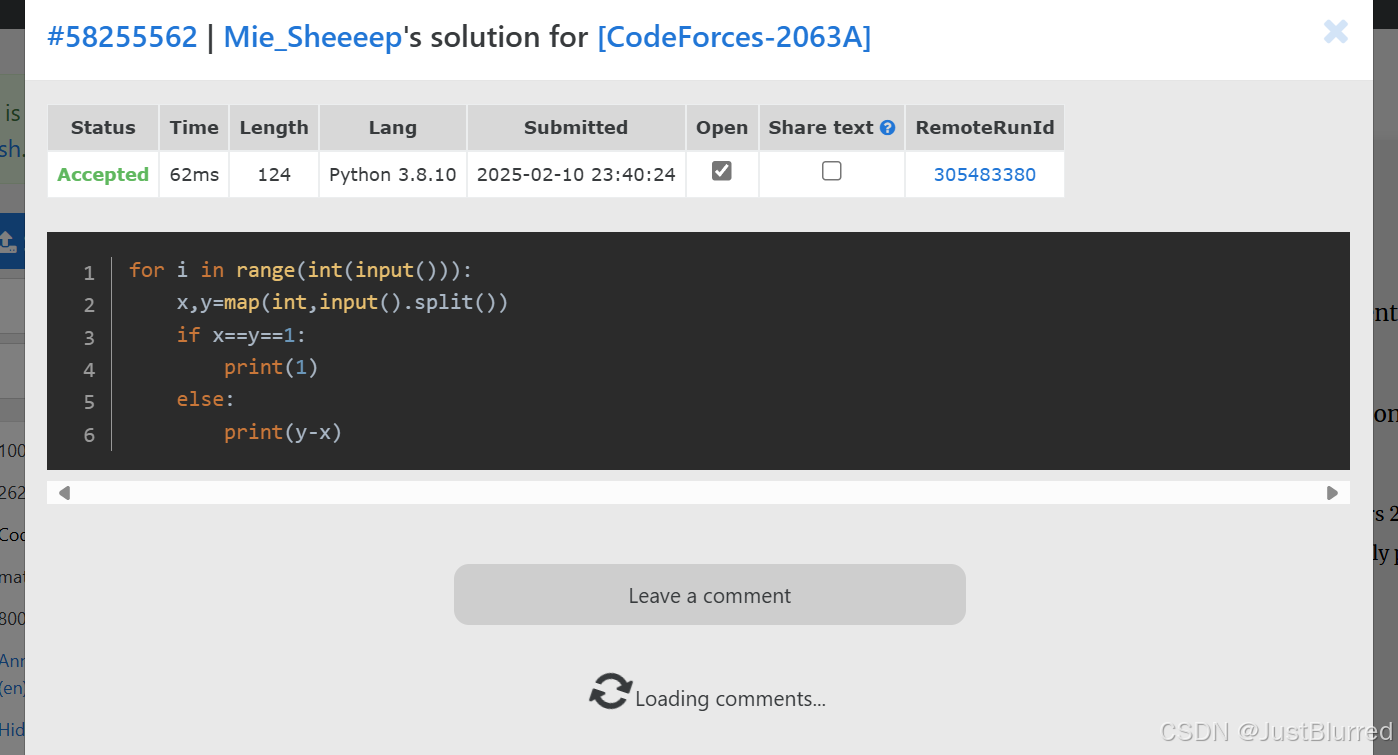Click the code scrollbar right arrow
The width and height of the screenshot is (1398, 755).
tap(1332, 492)
